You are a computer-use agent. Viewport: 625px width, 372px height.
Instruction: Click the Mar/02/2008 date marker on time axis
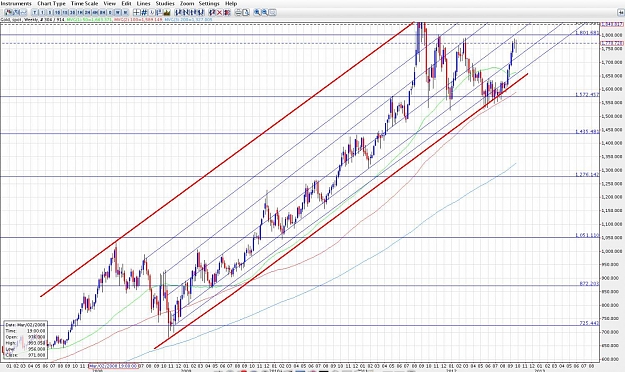pos(113,366)
